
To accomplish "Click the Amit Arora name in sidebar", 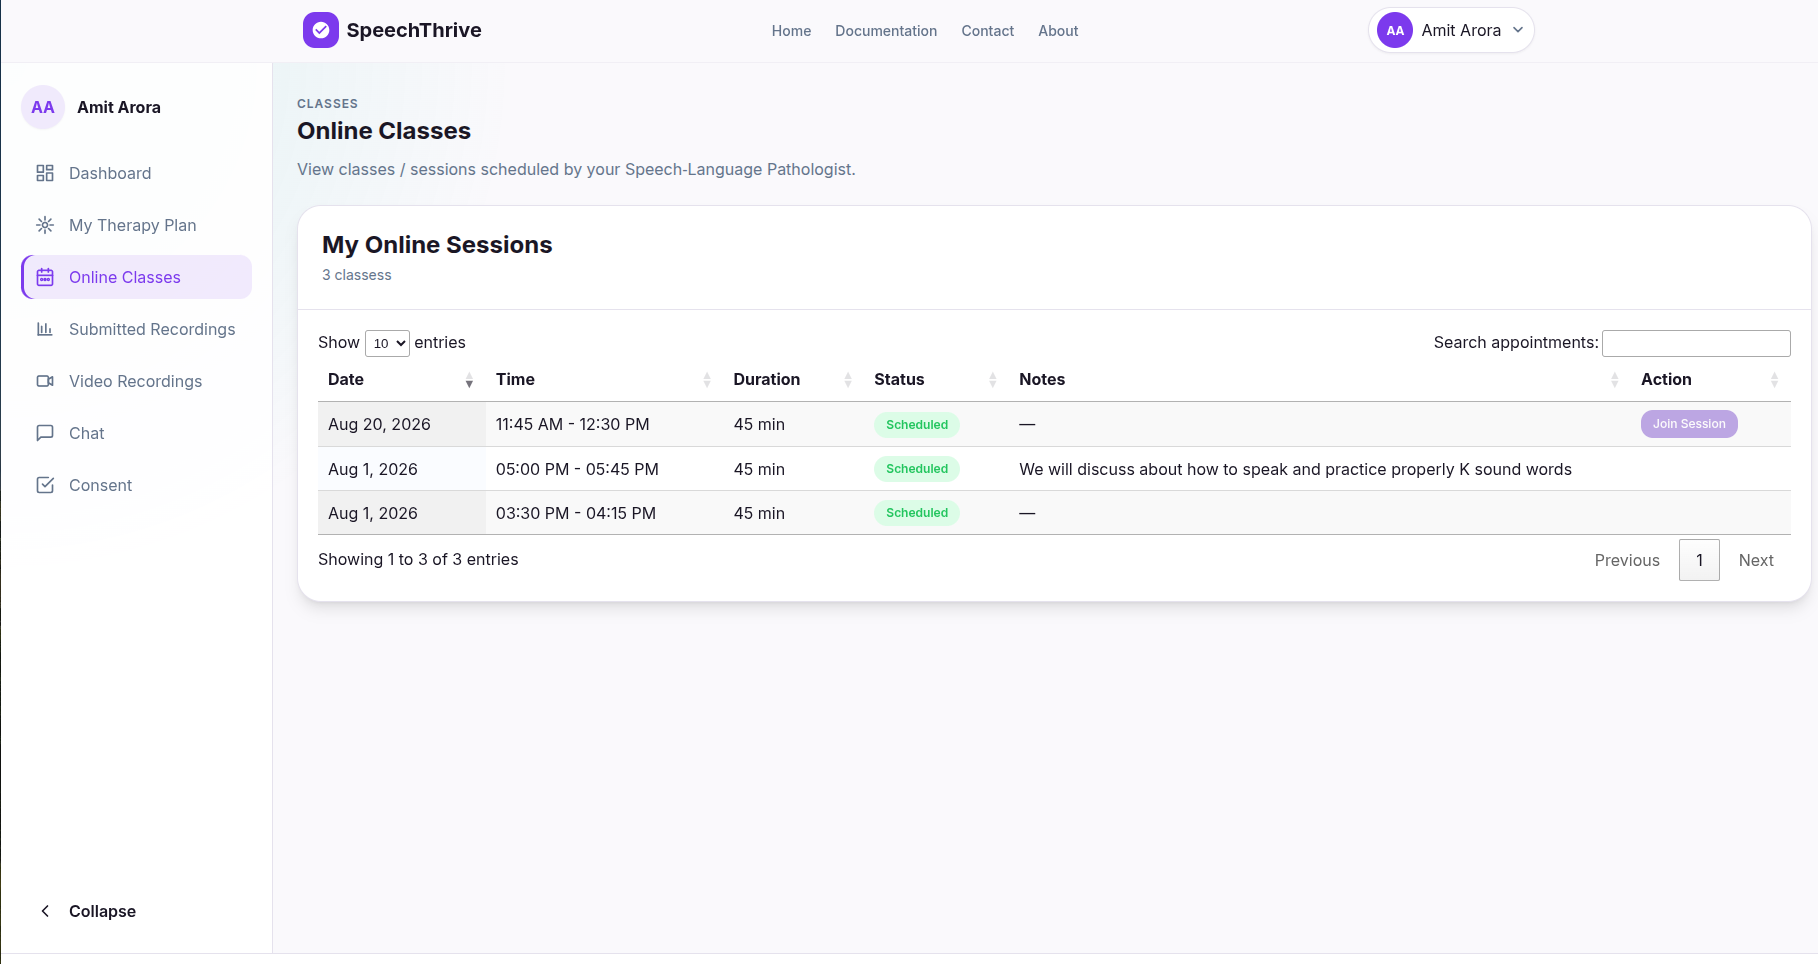I will point(119,107).
